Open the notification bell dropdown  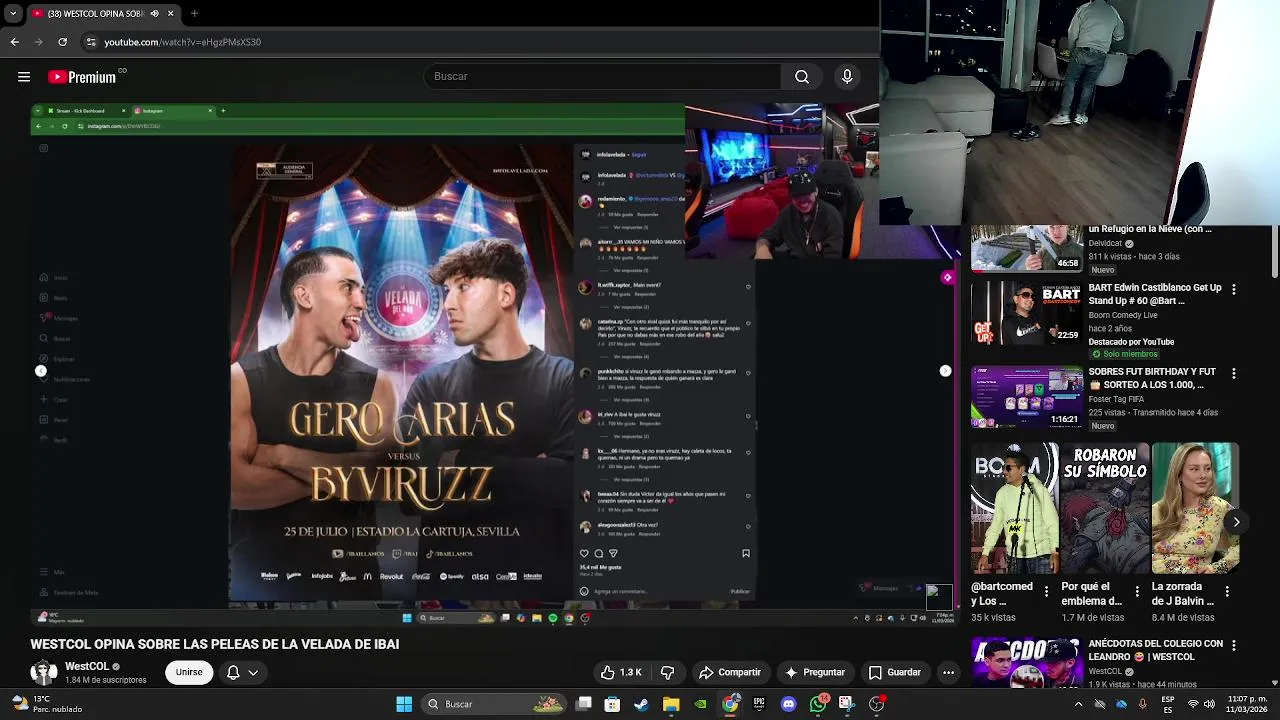tap(242, 673)
